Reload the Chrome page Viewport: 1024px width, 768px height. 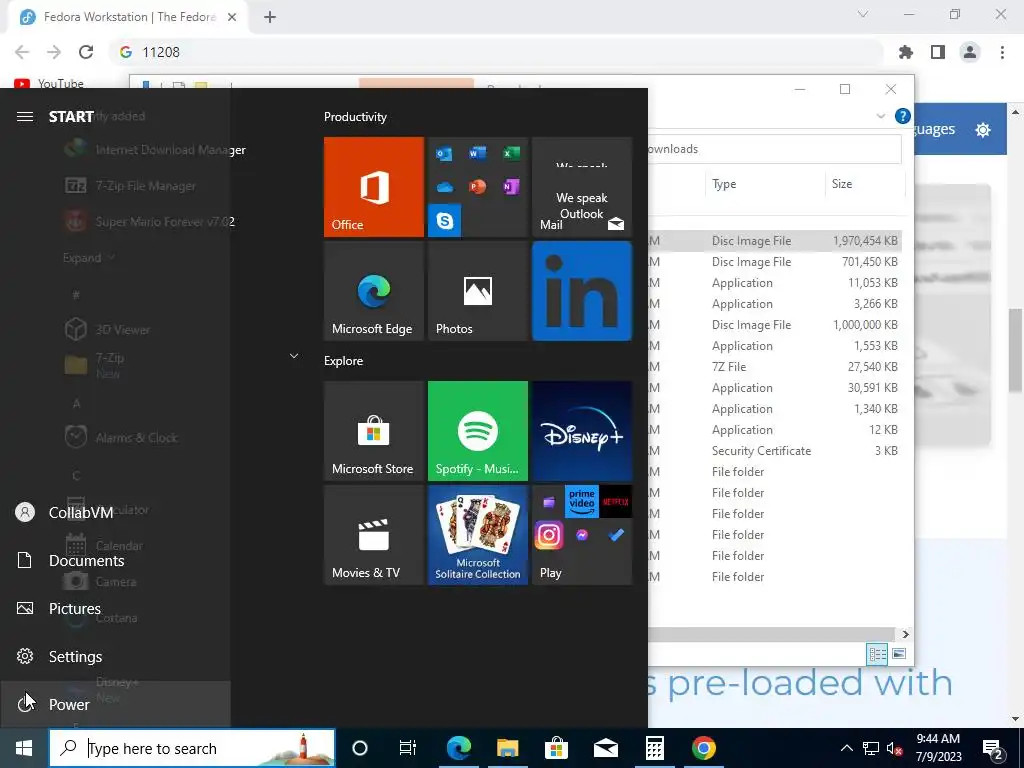click(x=86, y=52)
